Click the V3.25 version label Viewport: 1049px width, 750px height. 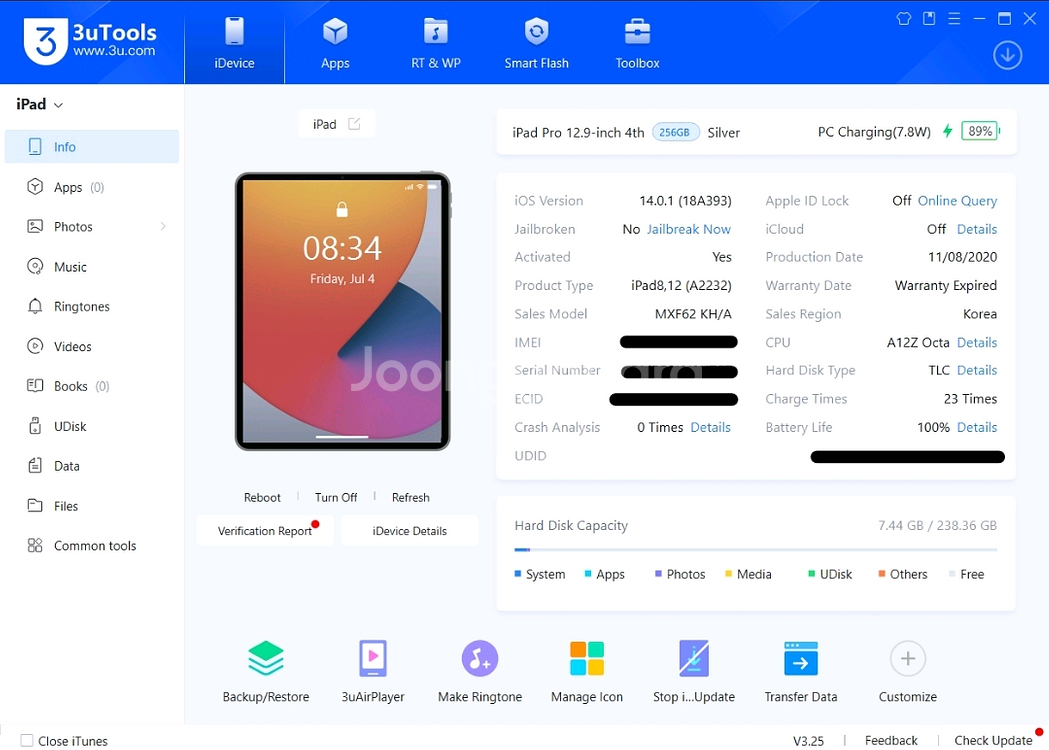click(x=808, y=741)
